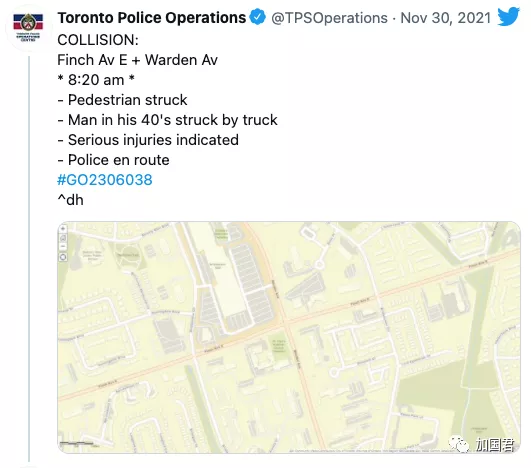Click the map locate-me circle button
The width and height of the screenshot is (531, 468).
63,257
